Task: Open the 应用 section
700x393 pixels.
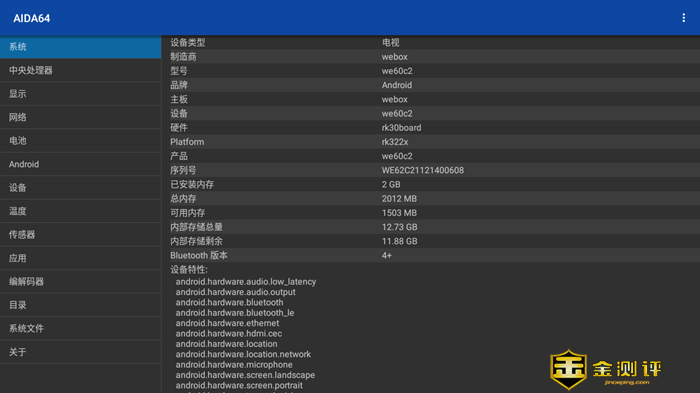Action: (80, 258)
